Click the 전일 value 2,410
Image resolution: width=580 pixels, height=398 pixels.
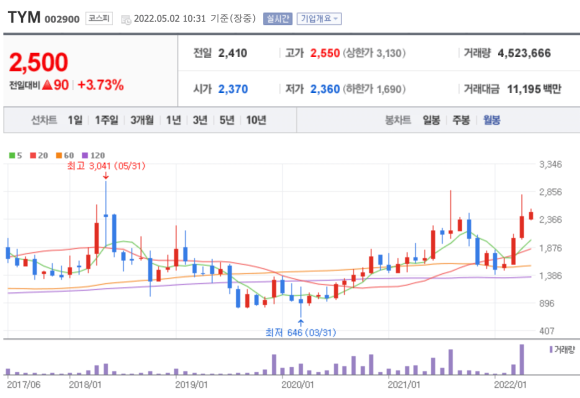[233, 53]
